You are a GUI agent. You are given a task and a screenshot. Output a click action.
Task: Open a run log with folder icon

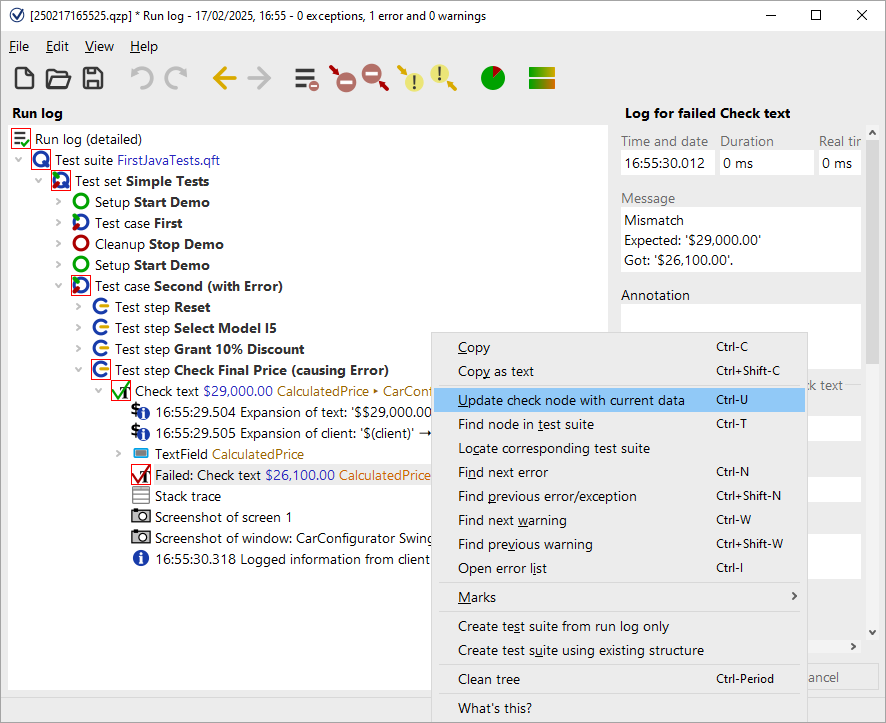(x=58, y=78)
